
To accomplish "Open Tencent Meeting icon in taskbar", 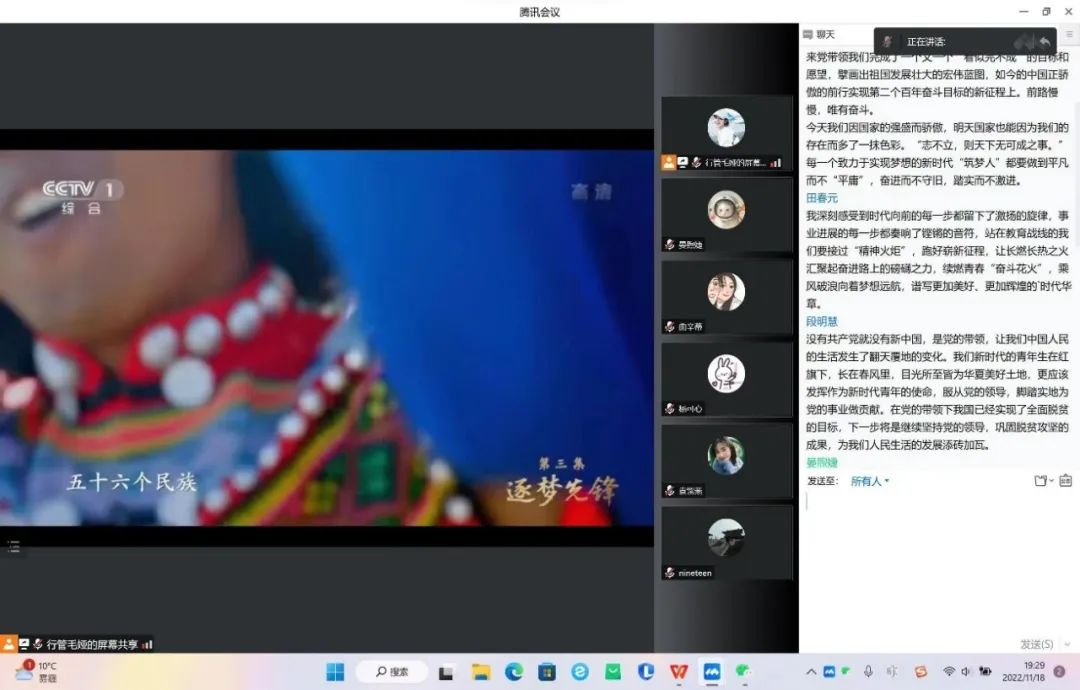I will tap(712, 672).
